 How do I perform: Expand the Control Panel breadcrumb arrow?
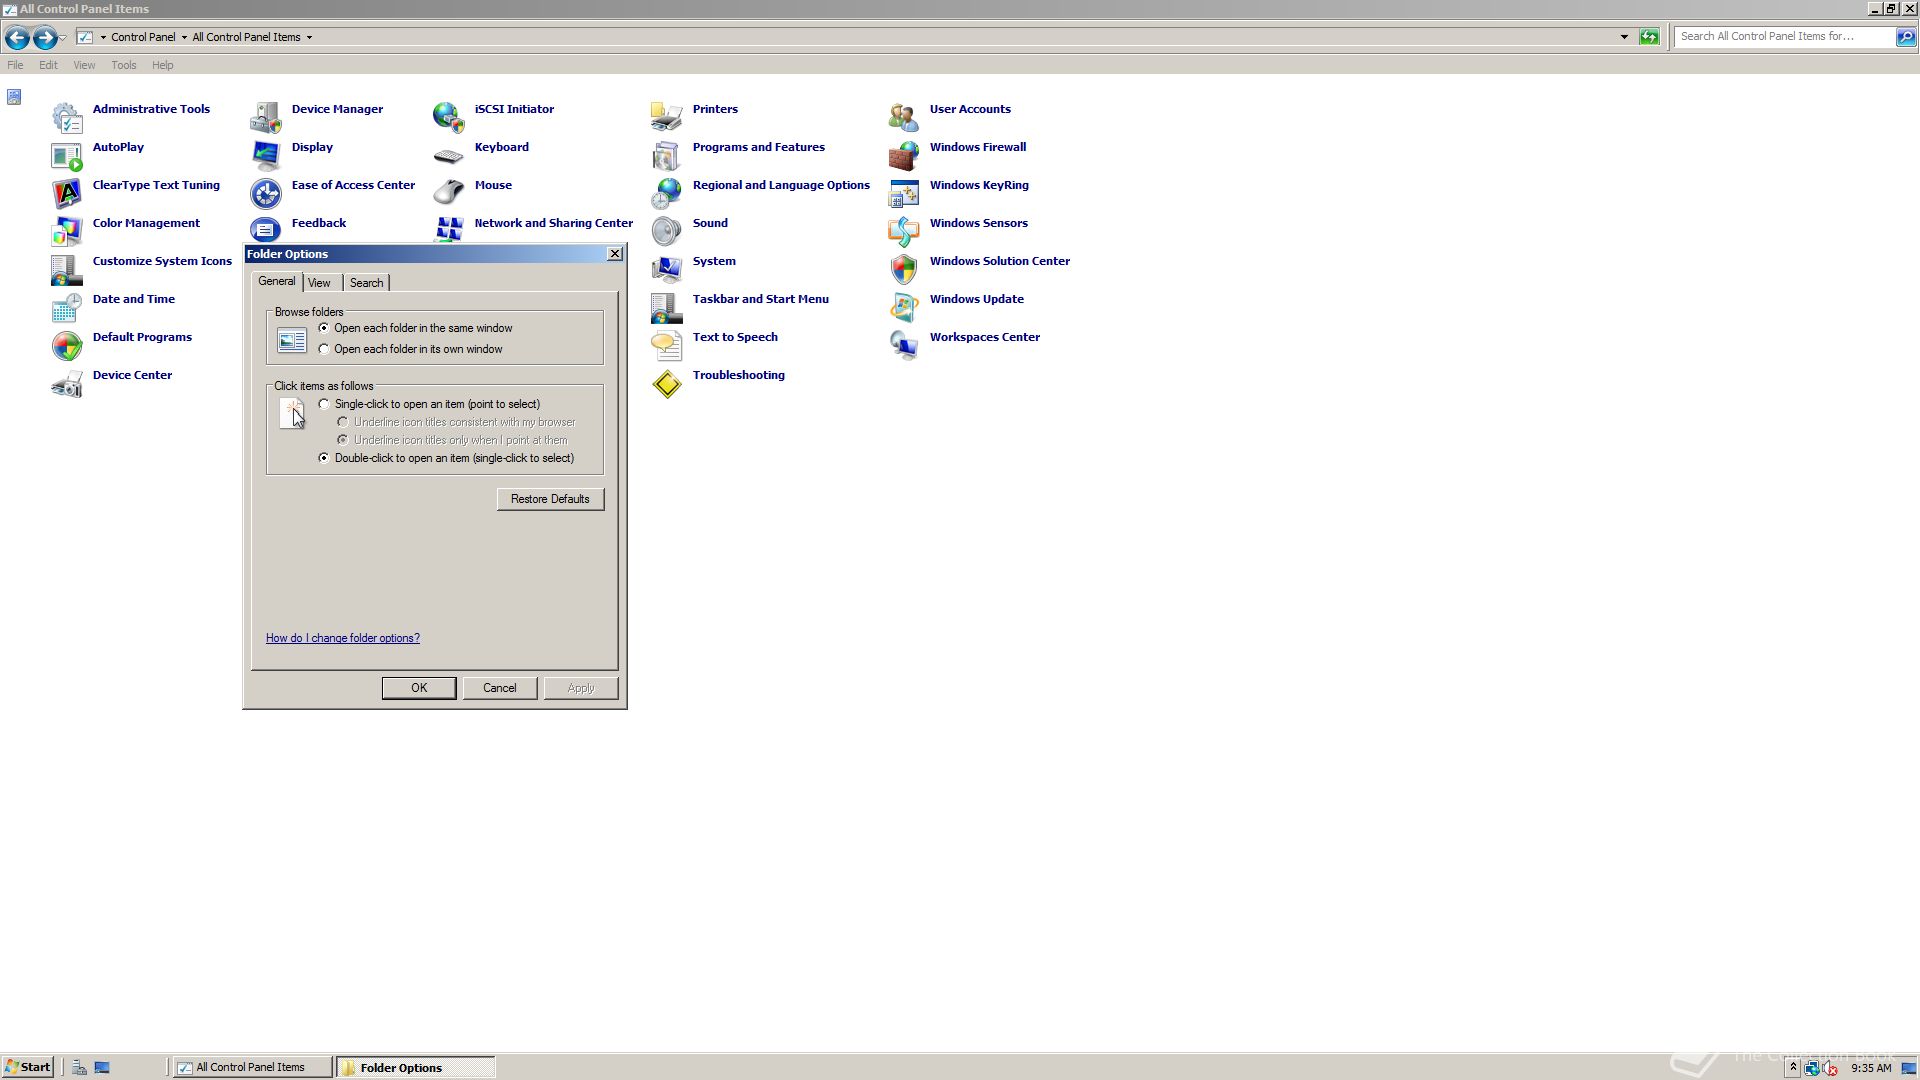click(x=184, y=37)
